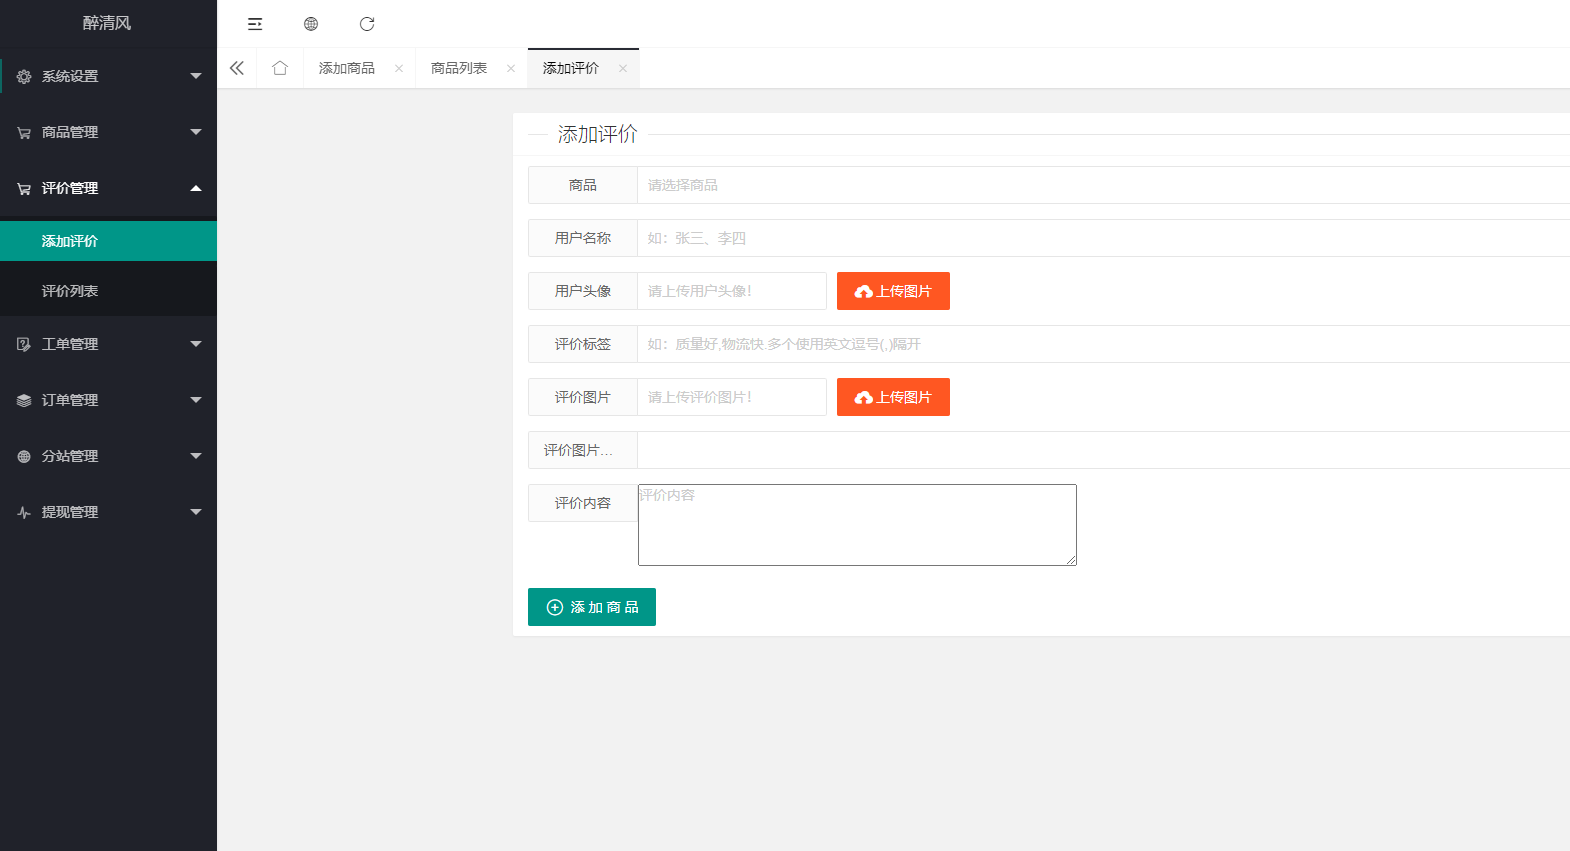Click the empty 评价图片… second field

[1103, 450]
